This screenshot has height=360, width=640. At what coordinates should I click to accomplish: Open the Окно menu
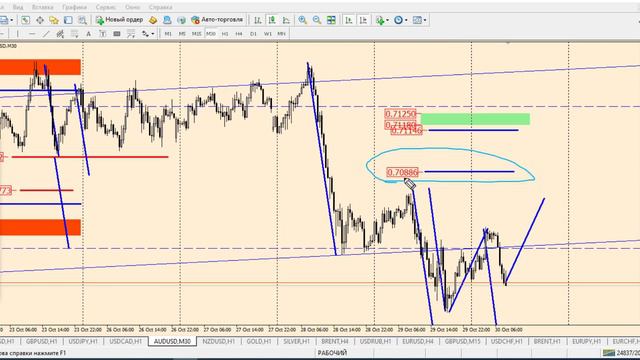[x=133, y=7]
